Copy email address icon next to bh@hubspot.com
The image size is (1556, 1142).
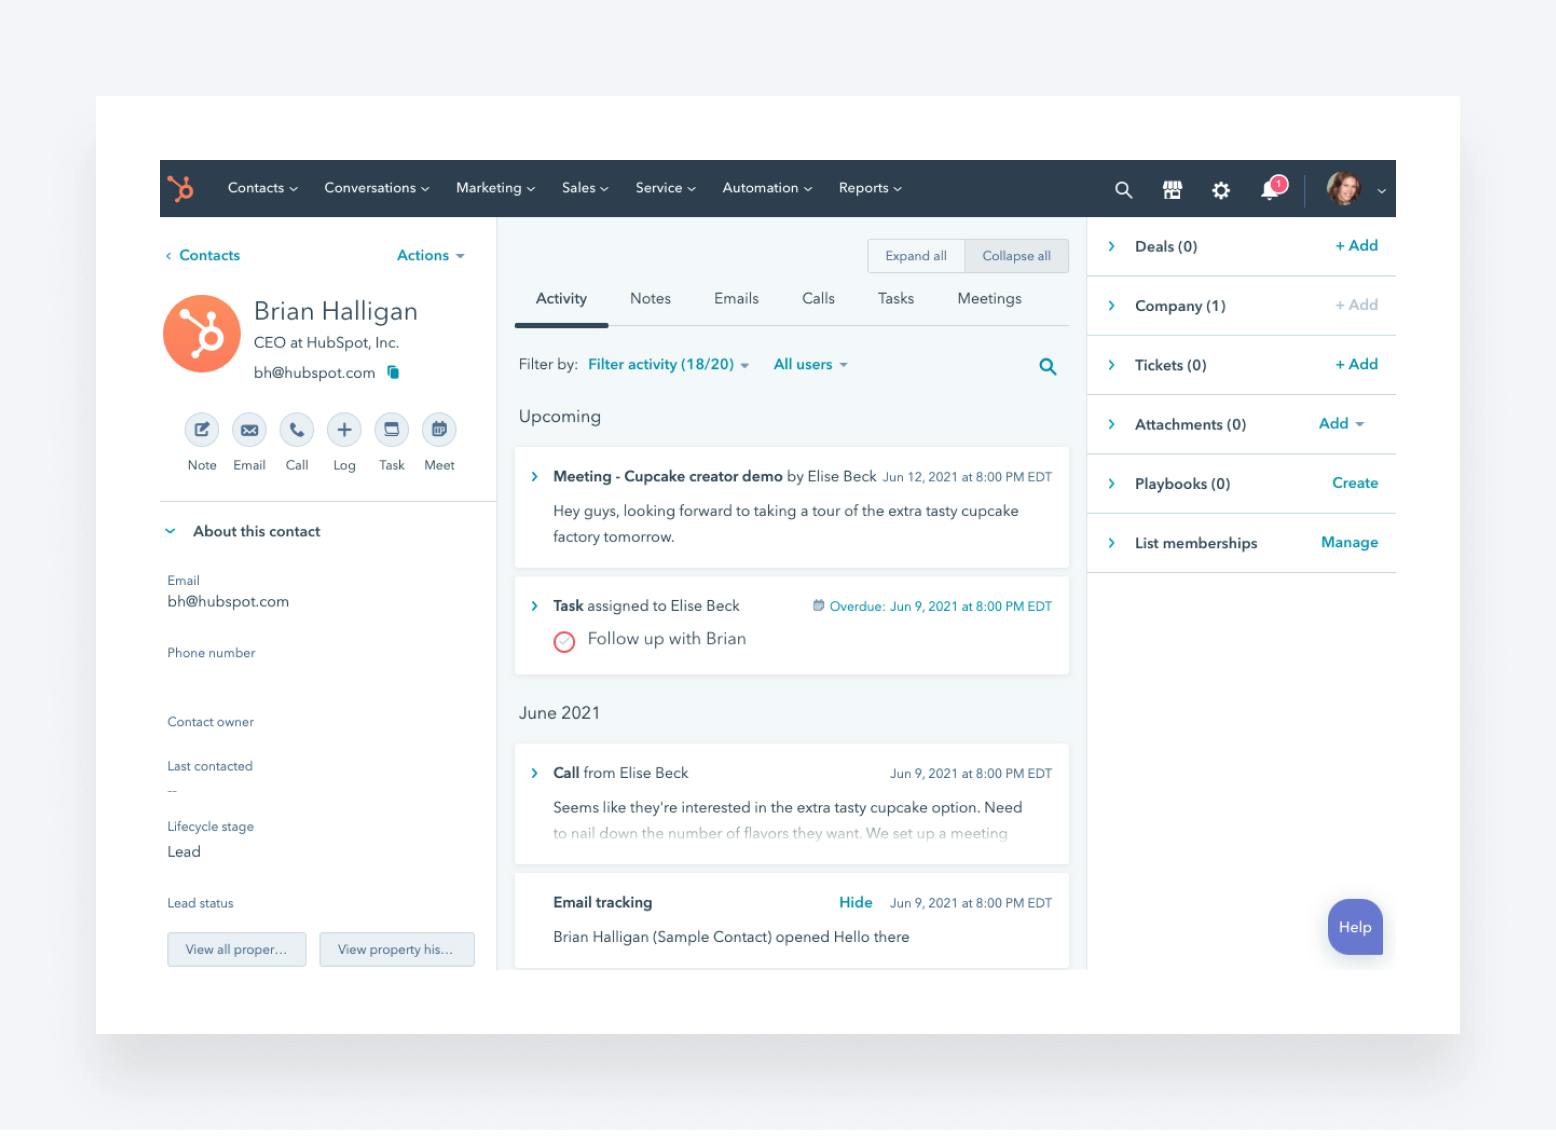[393, 372]
